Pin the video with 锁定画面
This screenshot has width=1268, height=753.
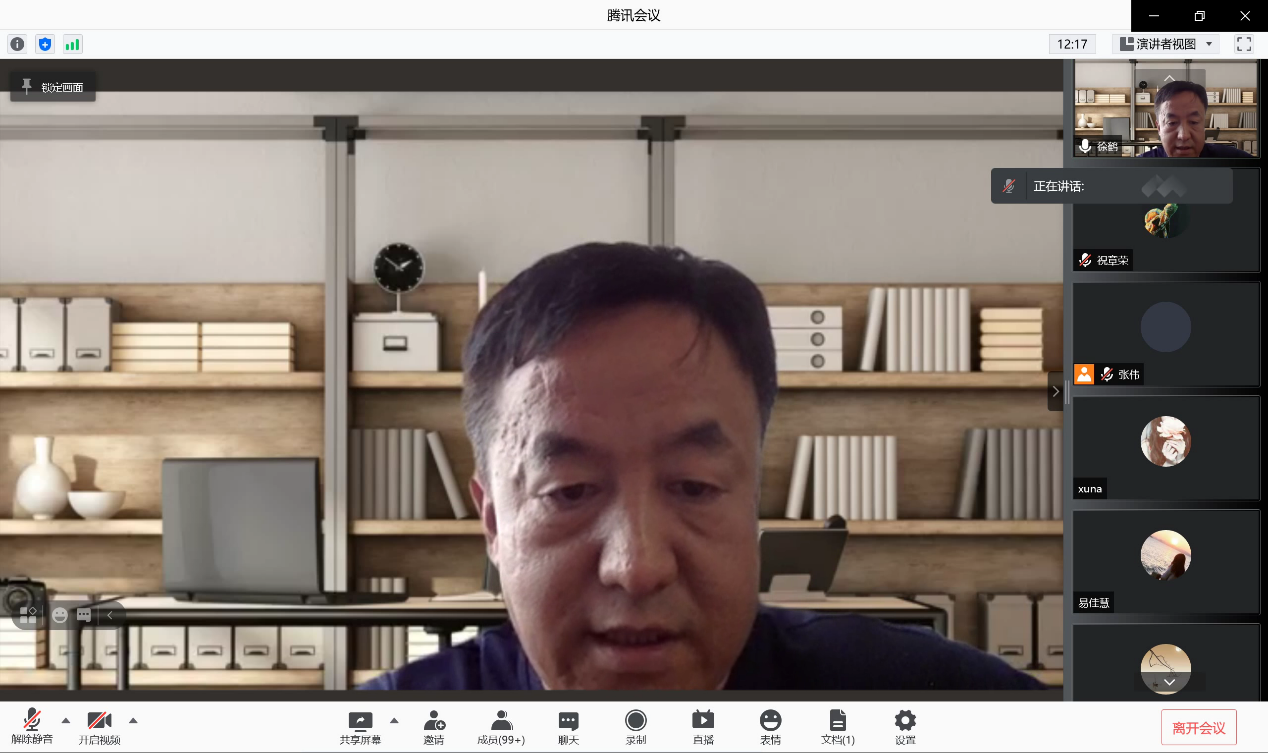(x=53, y=87)
